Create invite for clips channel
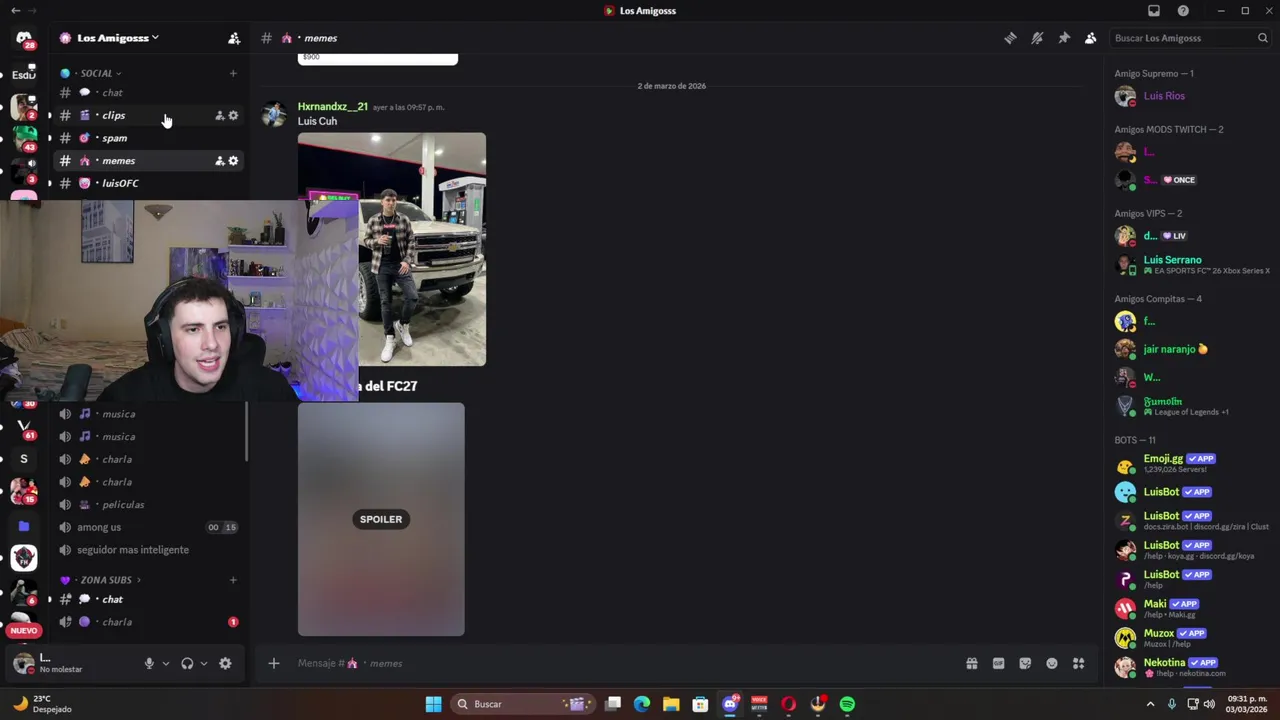The height and width of the screenshot is (720, 1280). (x=220, y=115)
